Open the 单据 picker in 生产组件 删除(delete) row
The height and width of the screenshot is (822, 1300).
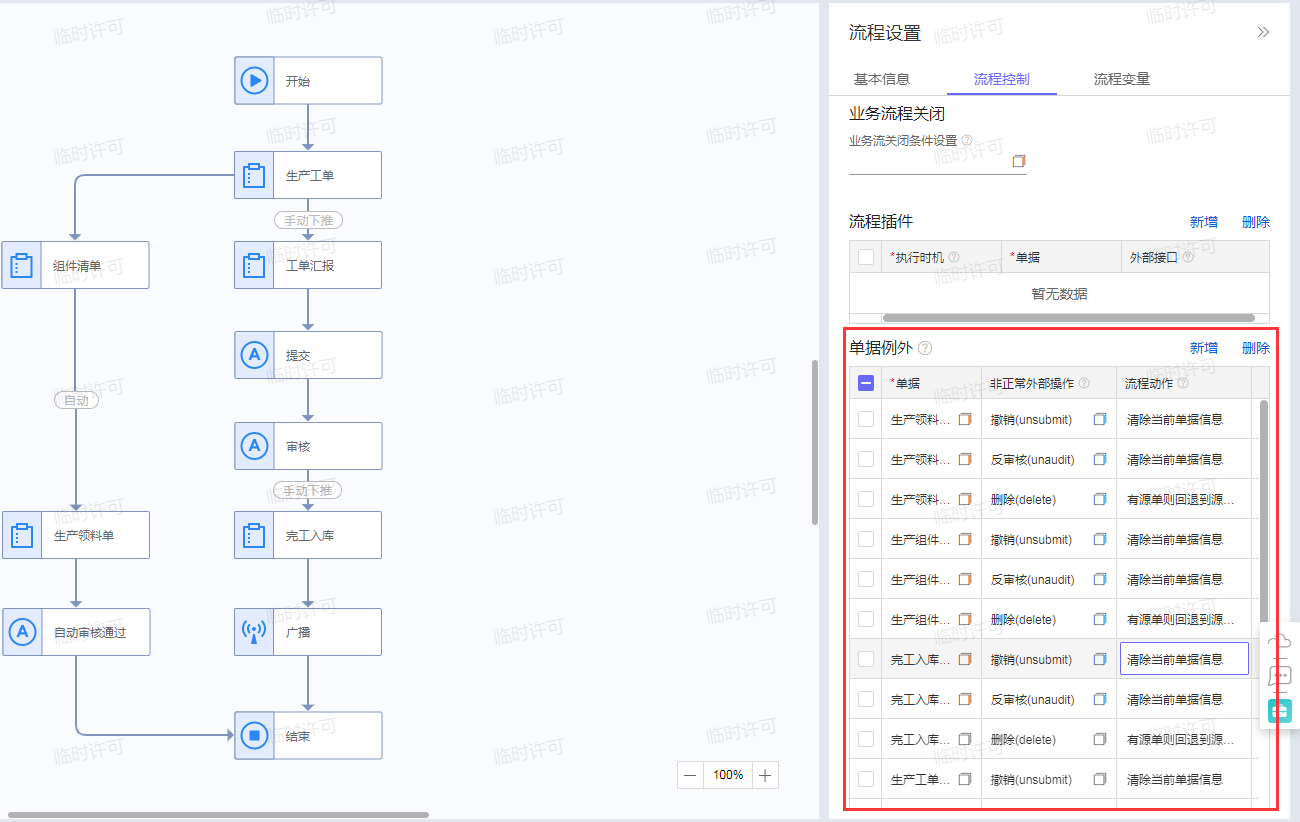[965, 619]
